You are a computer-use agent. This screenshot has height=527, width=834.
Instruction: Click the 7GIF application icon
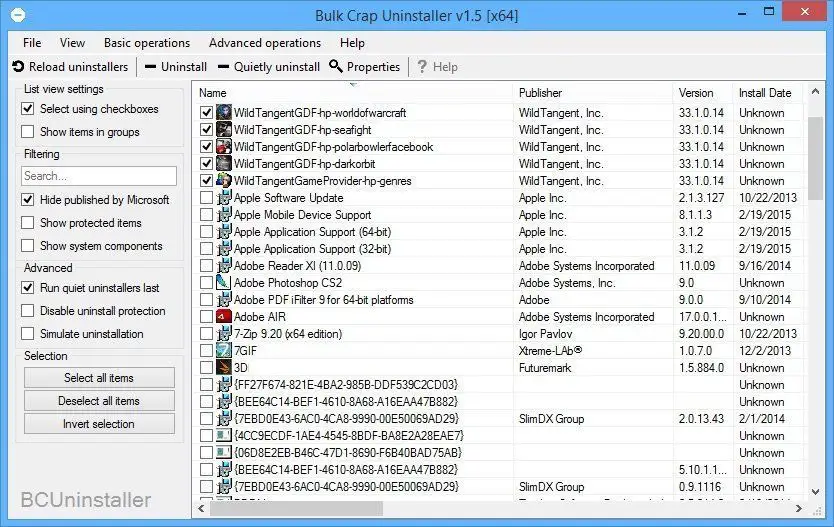coord(224,350)
